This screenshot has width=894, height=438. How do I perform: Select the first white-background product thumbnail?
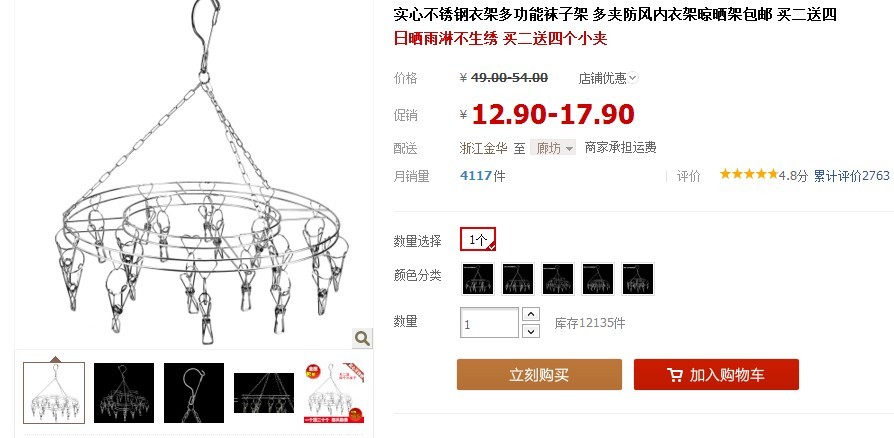[54, 393]
